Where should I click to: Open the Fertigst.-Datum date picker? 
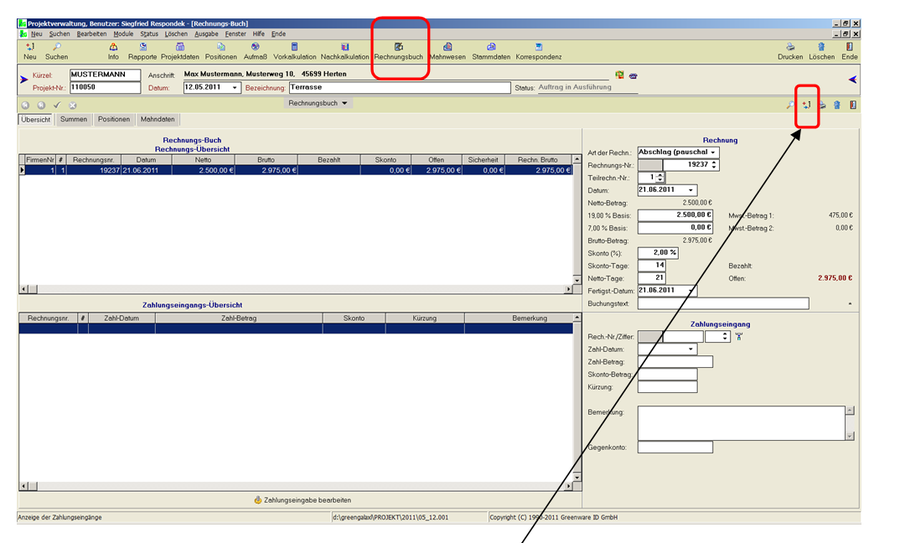click(x=691, y=291)
